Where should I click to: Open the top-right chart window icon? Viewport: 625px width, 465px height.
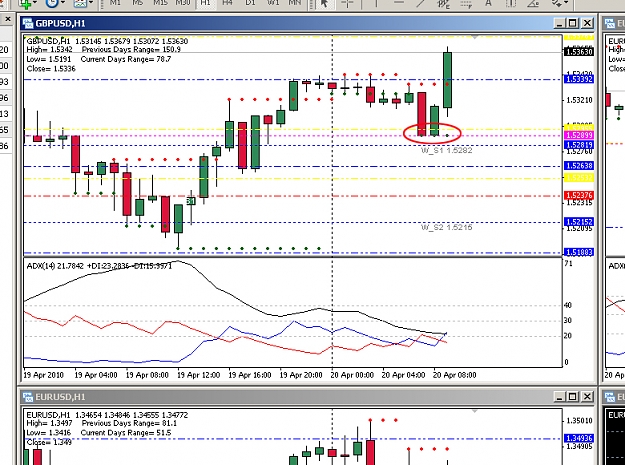[x=610, y=23]
